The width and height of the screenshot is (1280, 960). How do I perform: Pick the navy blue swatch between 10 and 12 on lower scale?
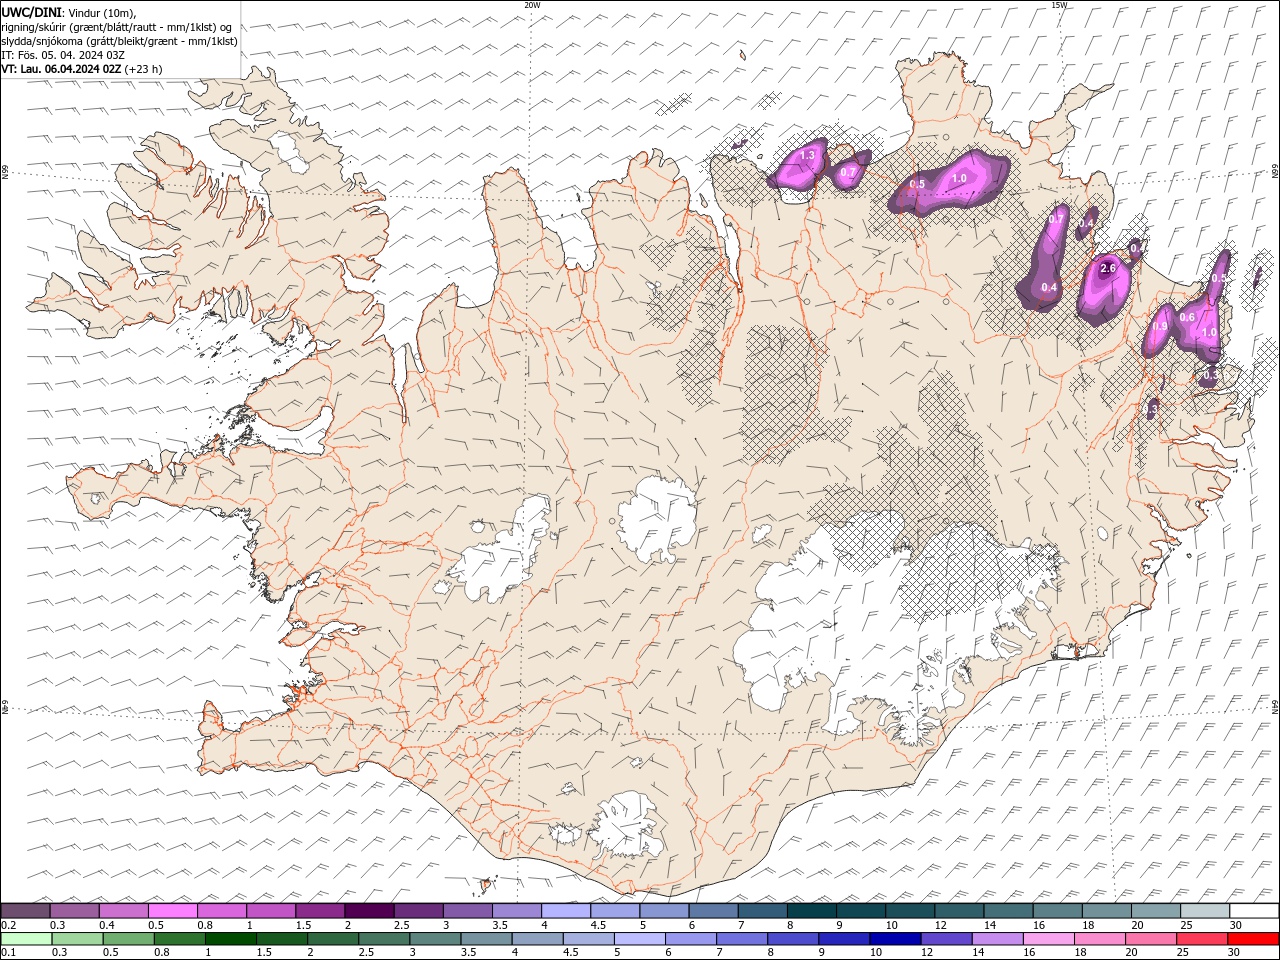coord(895,939)
